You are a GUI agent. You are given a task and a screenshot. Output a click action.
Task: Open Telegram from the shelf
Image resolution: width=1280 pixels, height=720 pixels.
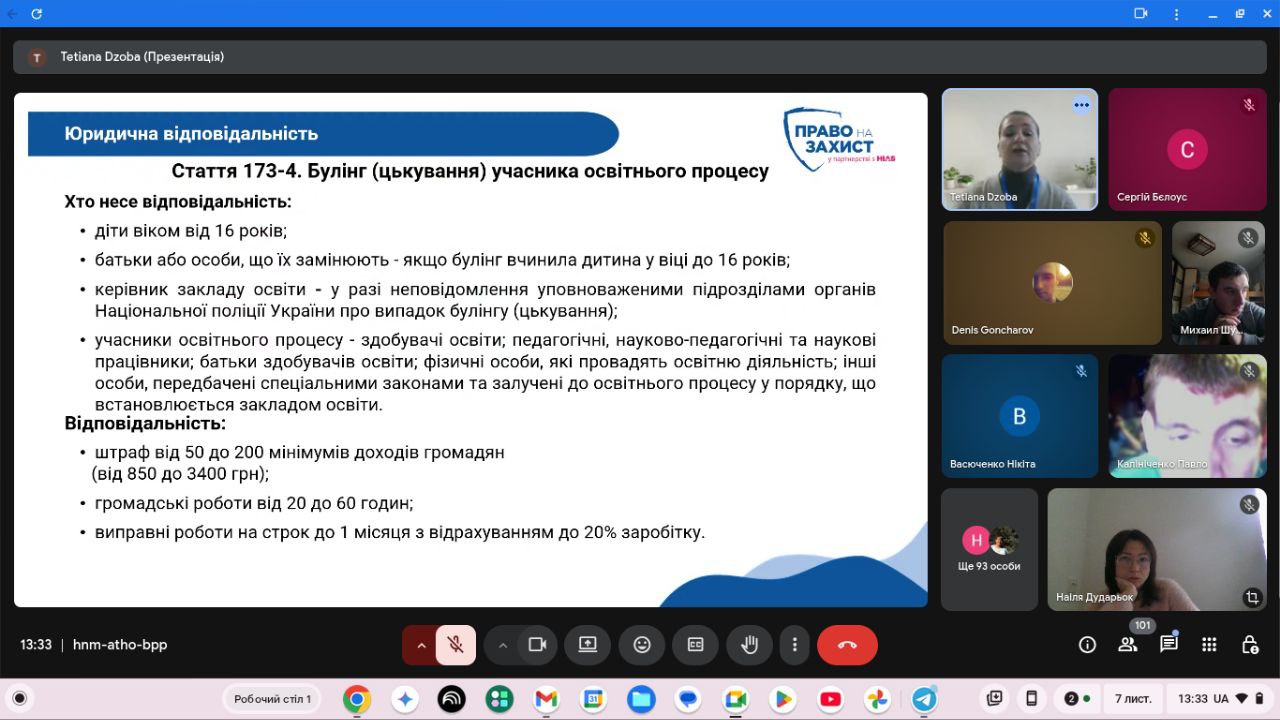(924, 699)
